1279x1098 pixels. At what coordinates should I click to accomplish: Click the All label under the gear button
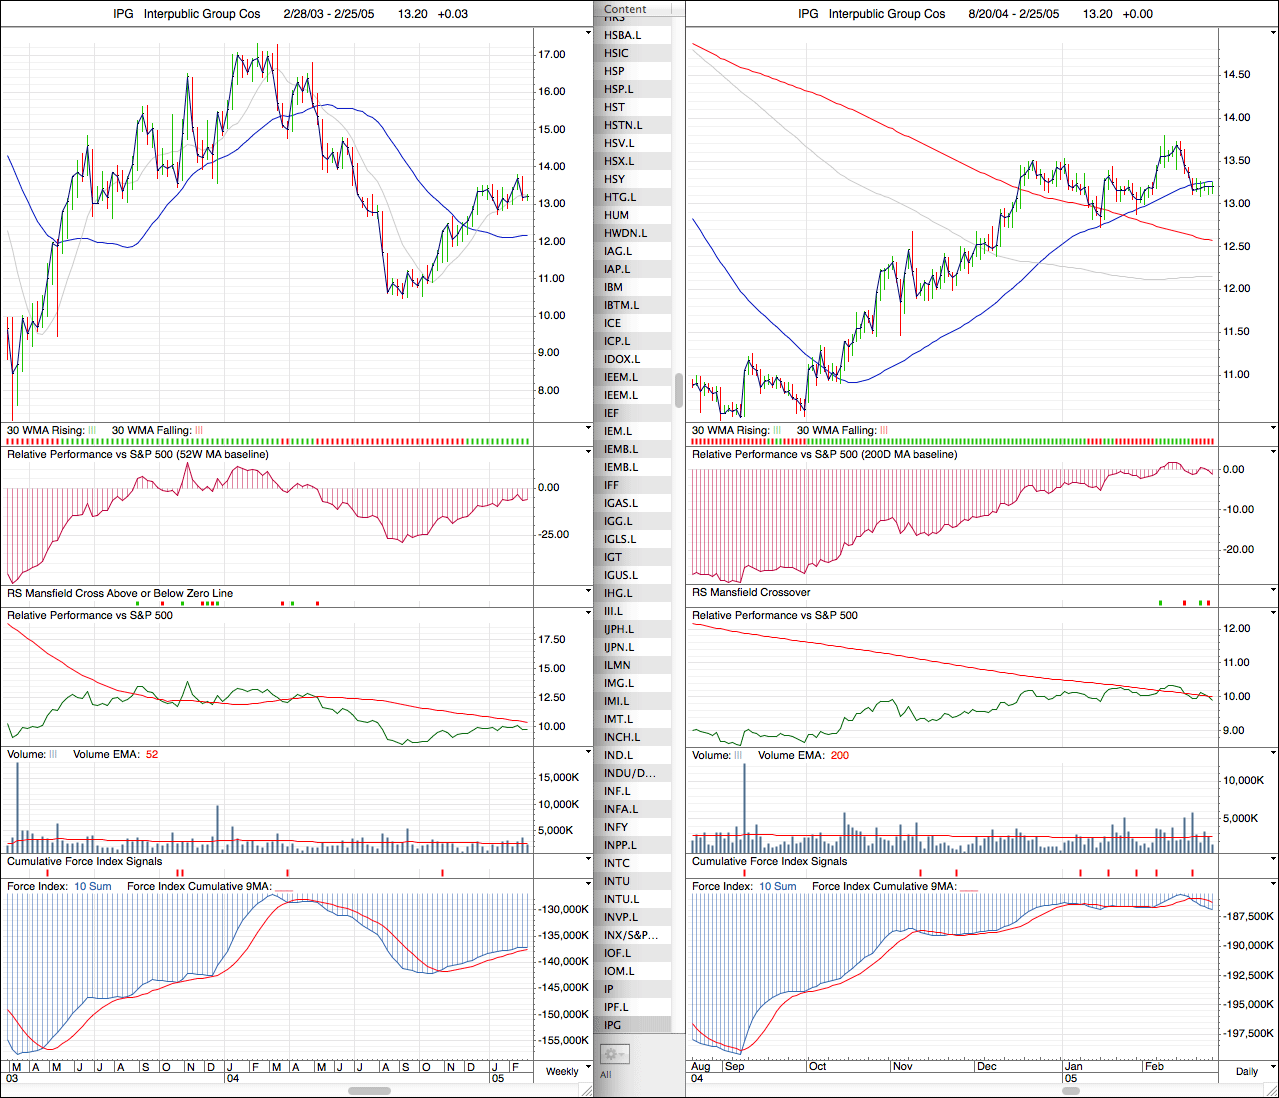pos(606,1075)
